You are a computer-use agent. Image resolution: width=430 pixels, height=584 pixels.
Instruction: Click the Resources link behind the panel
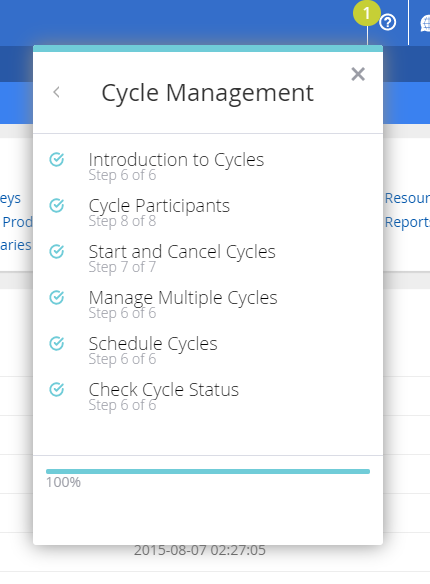(x=407, y=198)
